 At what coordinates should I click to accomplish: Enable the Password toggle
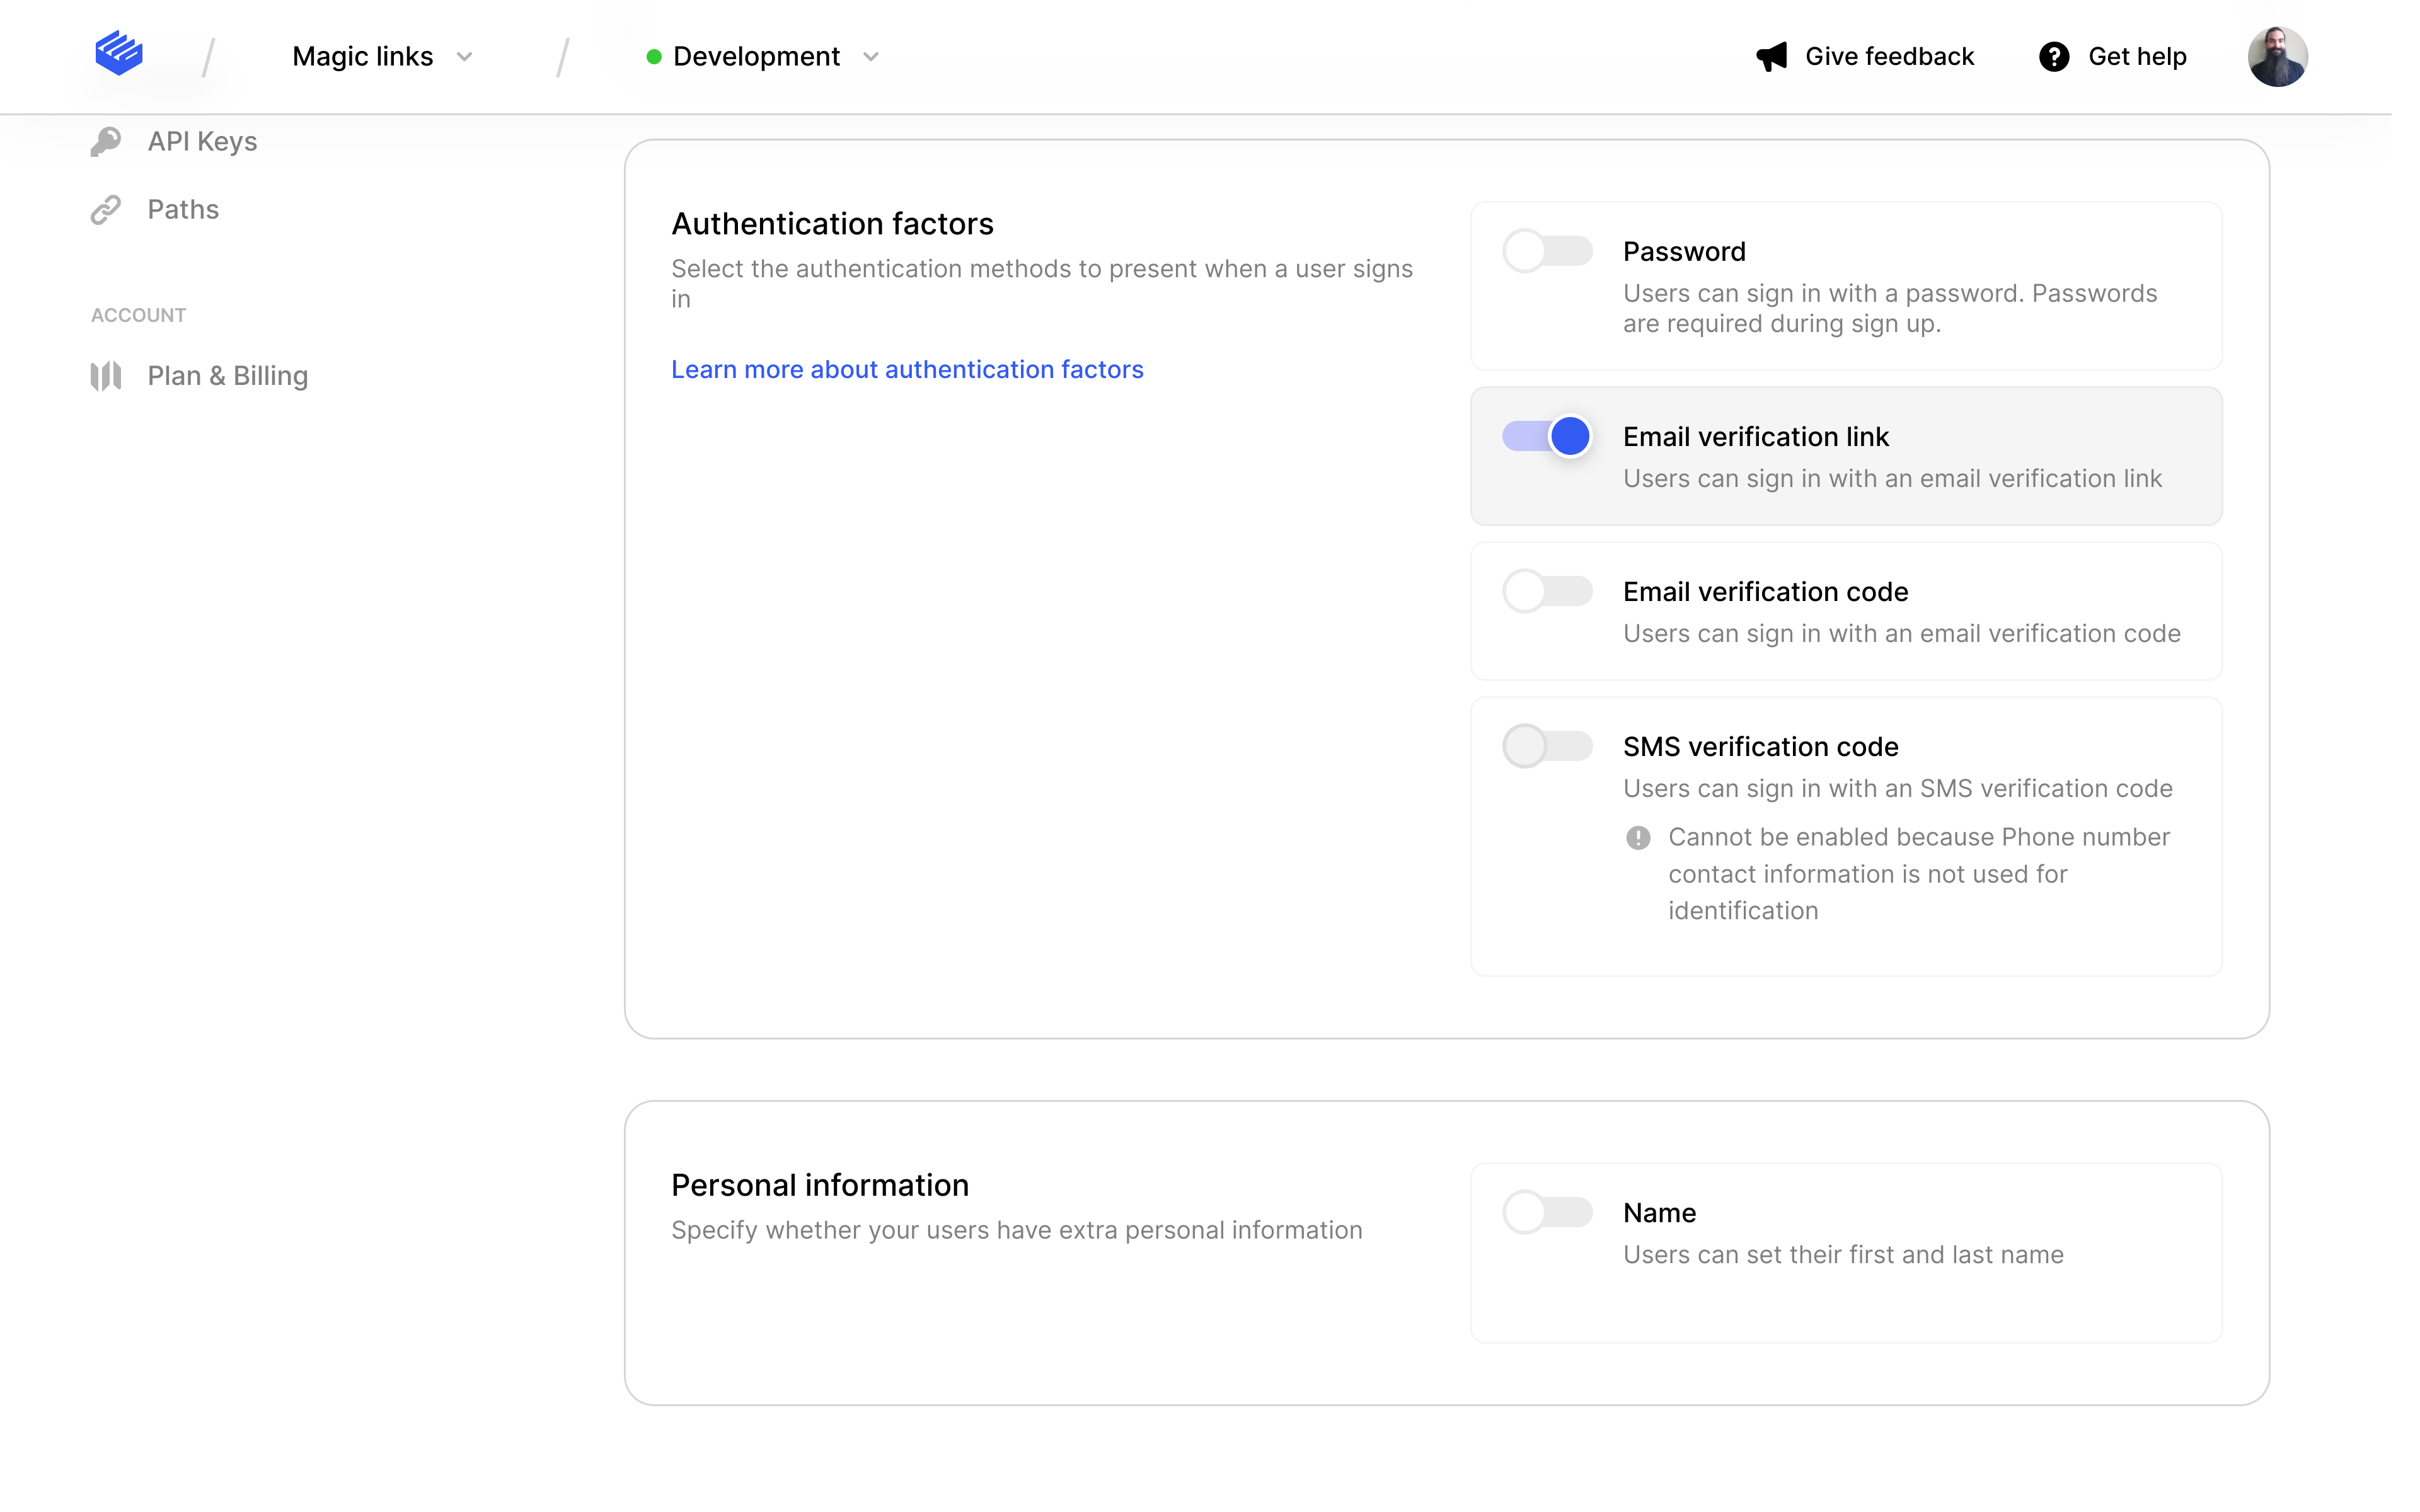1547,251
